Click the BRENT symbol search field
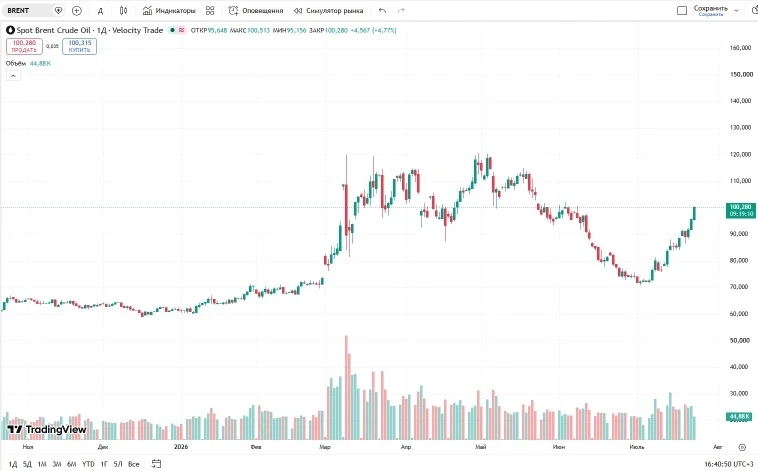Viewport: 758px width, 471px height. (29, 10)
